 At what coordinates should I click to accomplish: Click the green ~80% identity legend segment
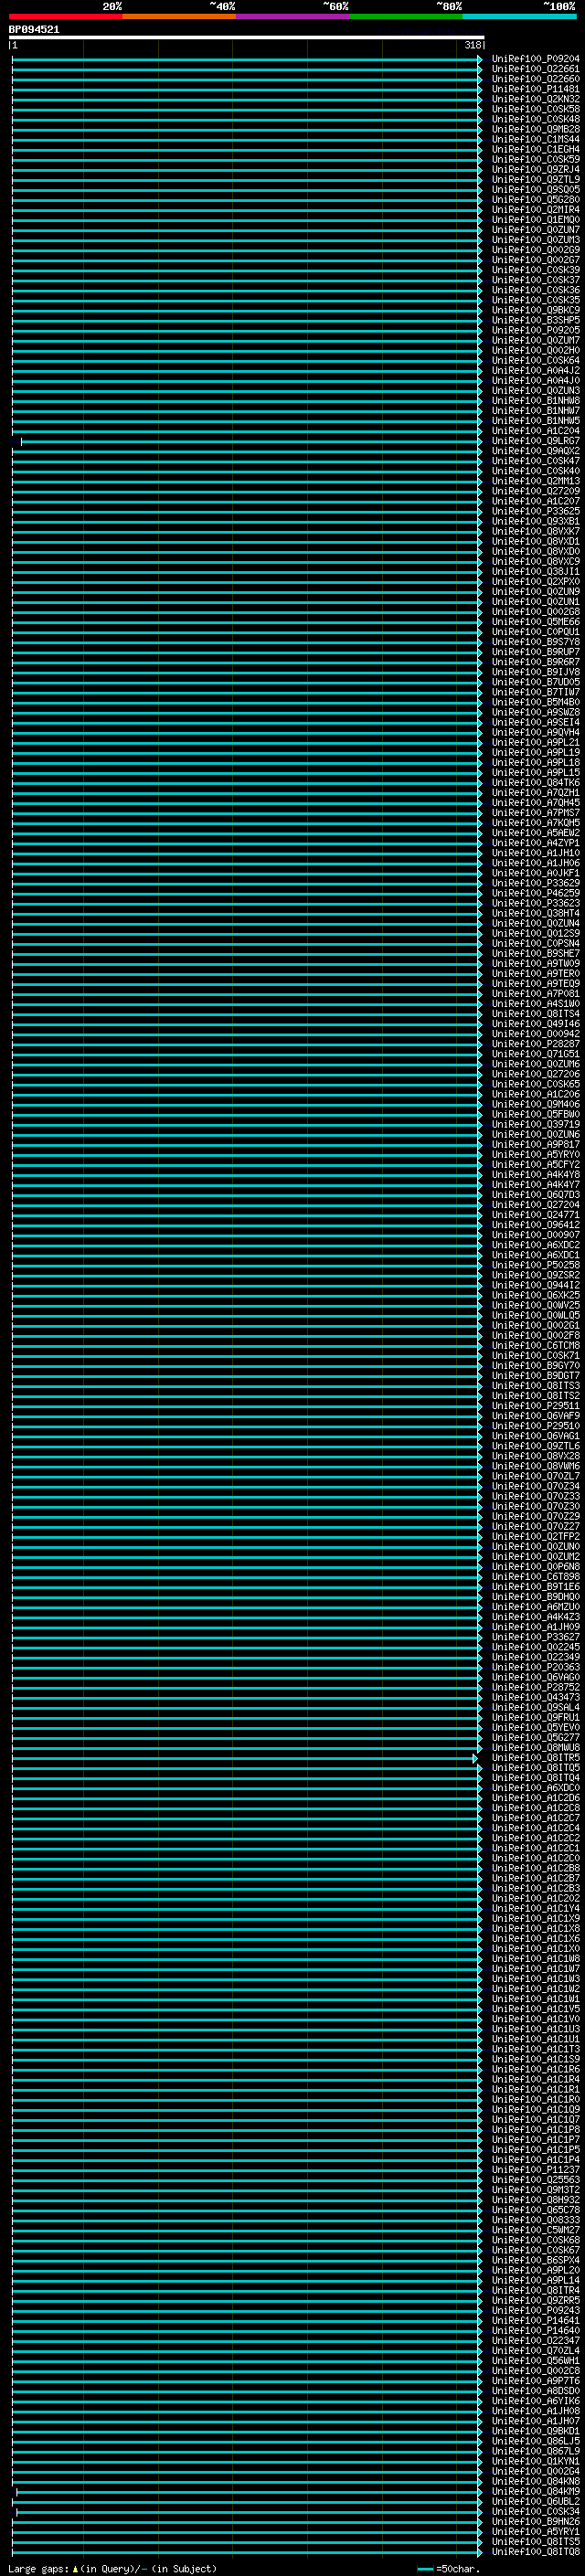pos(406,16)
